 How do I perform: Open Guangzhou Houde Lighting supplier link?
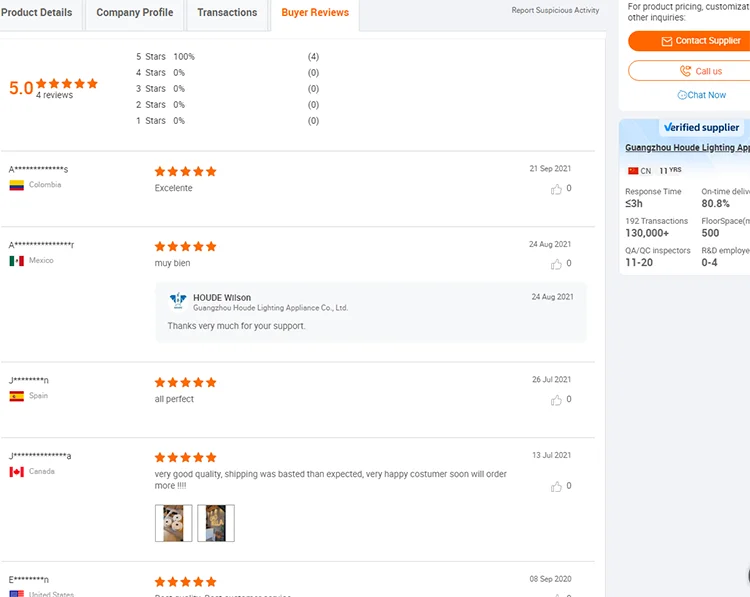coord(687,147)
